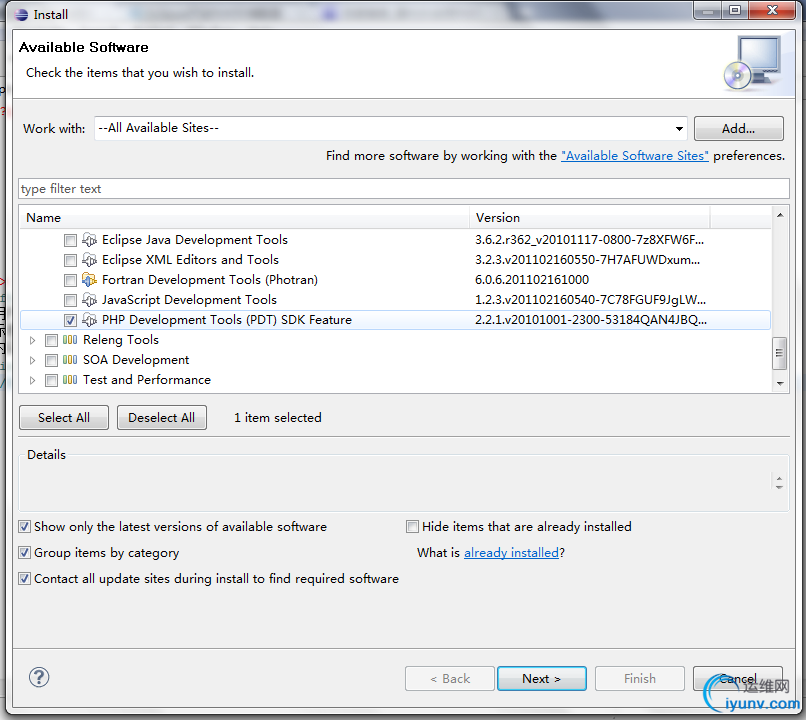Click the version cell starting 1.2.3.v201102160540

[591, 300]
